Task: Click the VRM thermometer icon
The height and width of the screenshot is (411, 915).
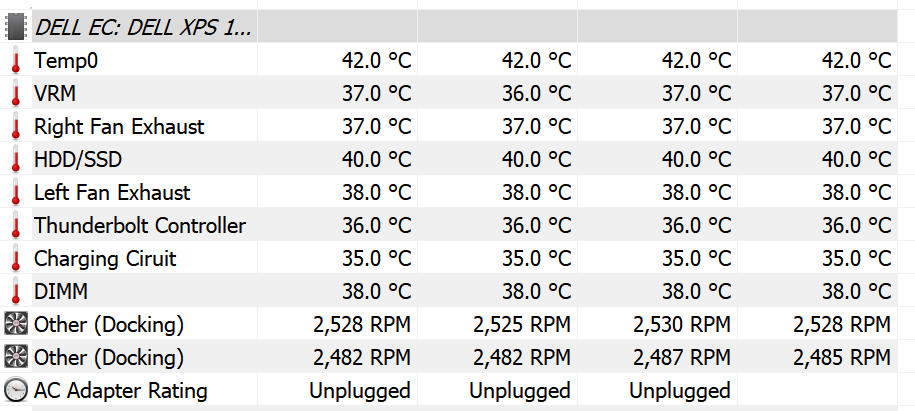Action: [16, 93]
